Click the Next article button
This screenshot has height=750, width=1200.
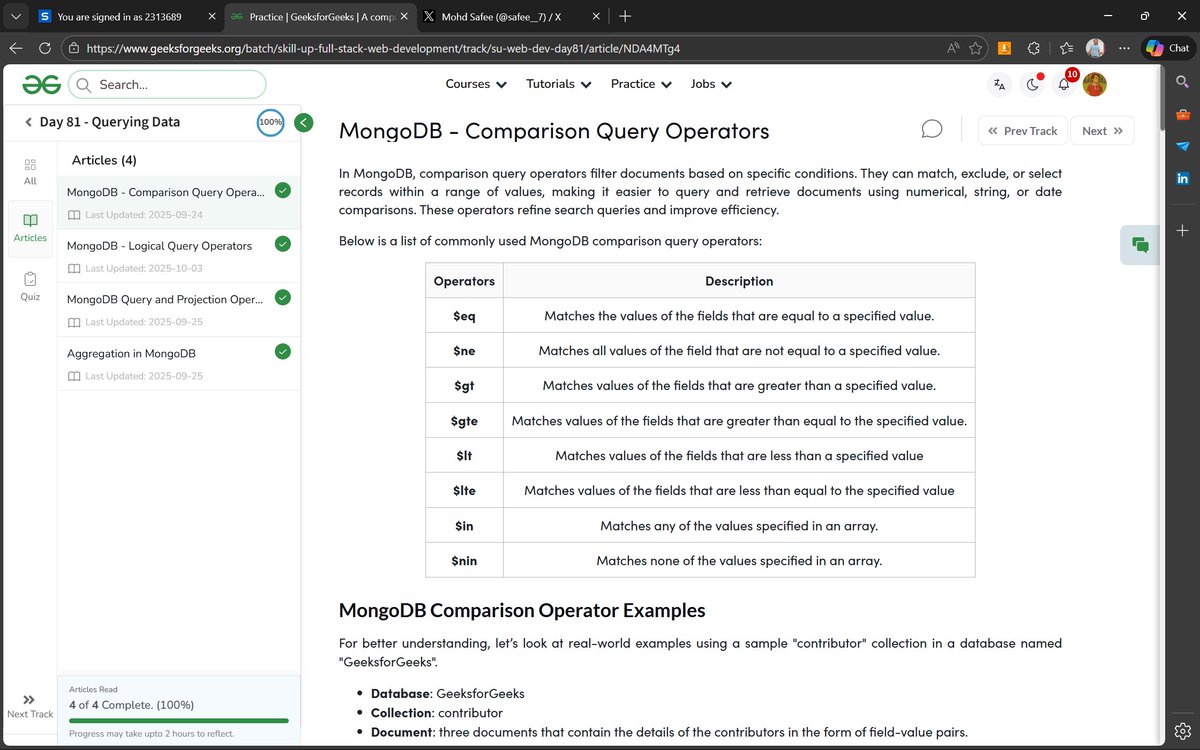1101,131
